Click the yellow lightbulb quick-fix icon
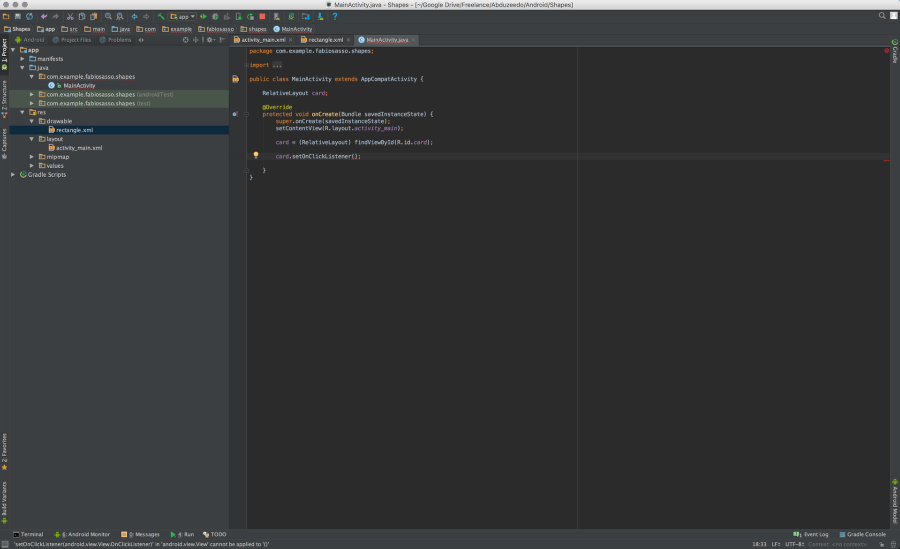Screen dimensions: 900x549 click(256, 155)
